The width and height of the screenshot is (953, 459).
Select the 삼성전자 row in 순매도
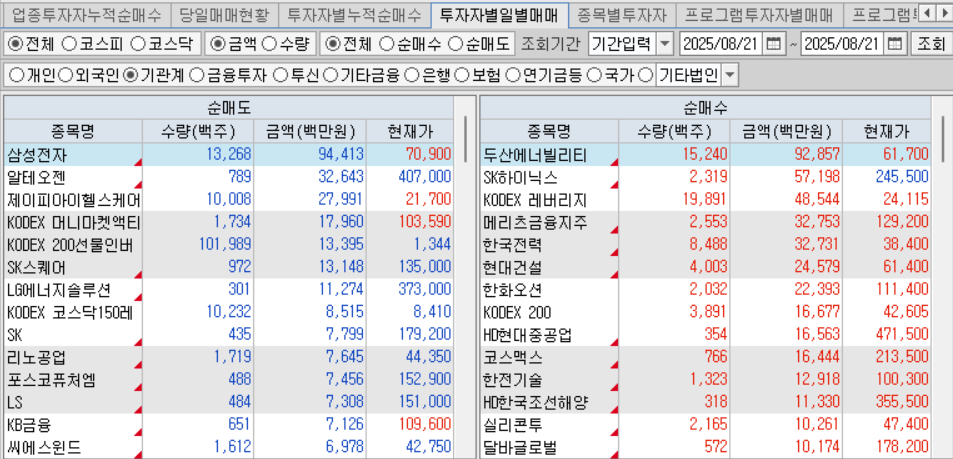tap(229, 154)
